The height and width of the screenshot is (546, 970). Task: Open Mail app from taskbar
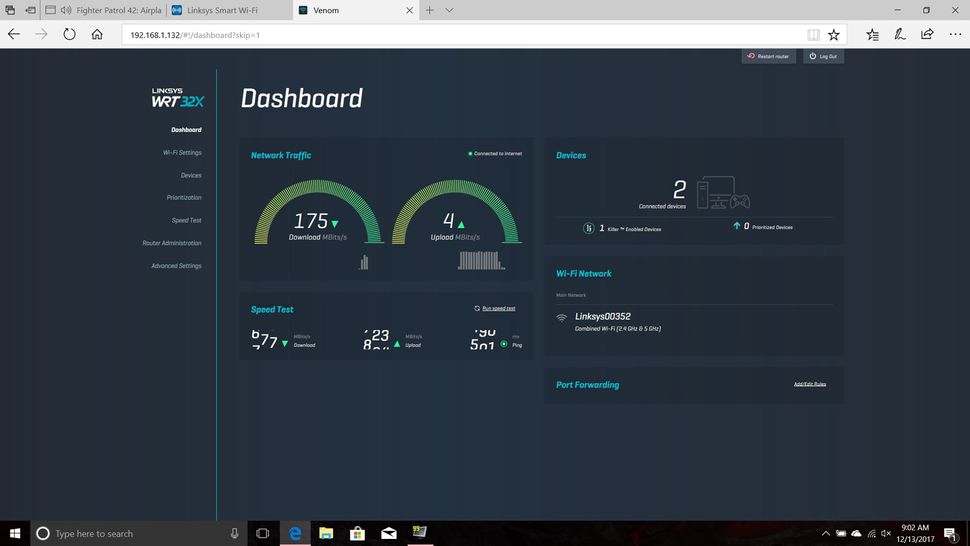click(x=388, y=533)
